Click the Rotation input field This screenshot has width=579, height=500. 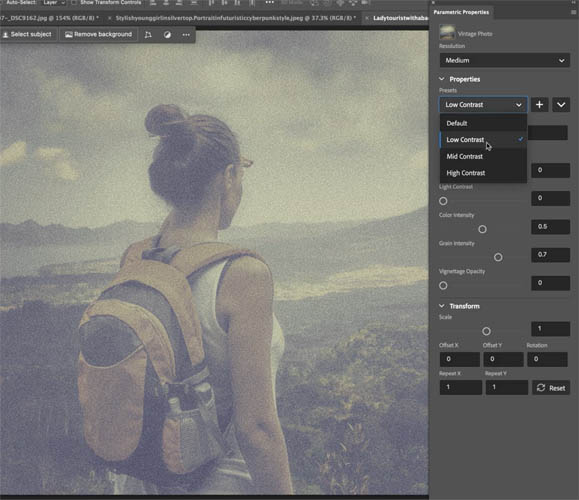click(547, 359)
